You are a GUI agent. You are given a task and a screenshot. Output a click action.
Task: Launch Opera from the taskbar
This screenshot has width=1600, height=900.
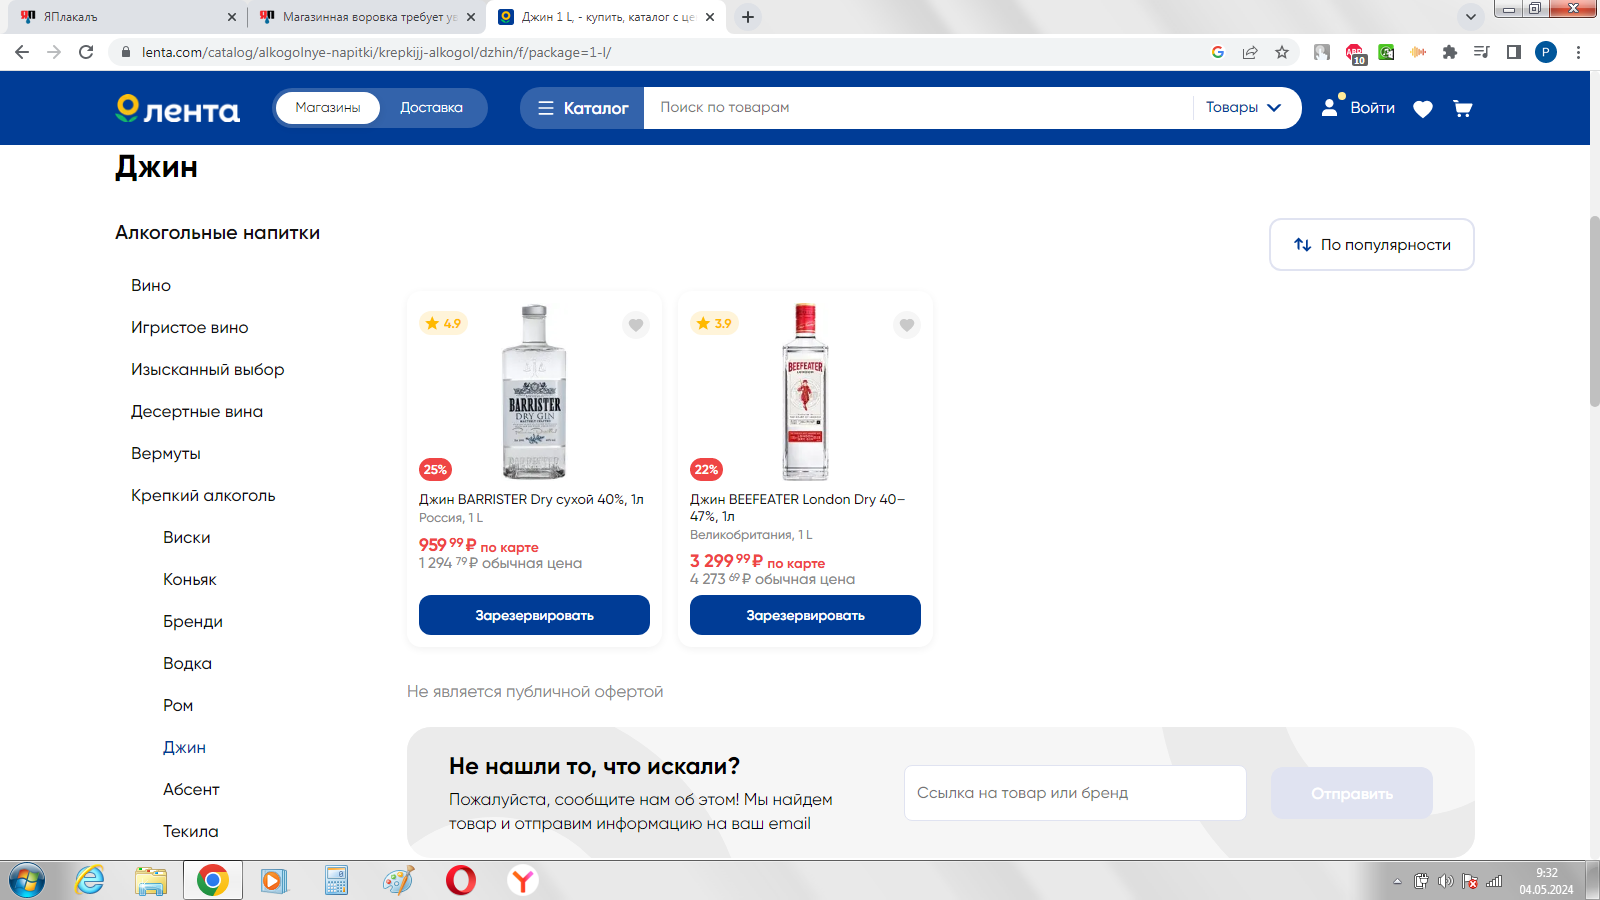pyautogui.click(x=461, y=880)
